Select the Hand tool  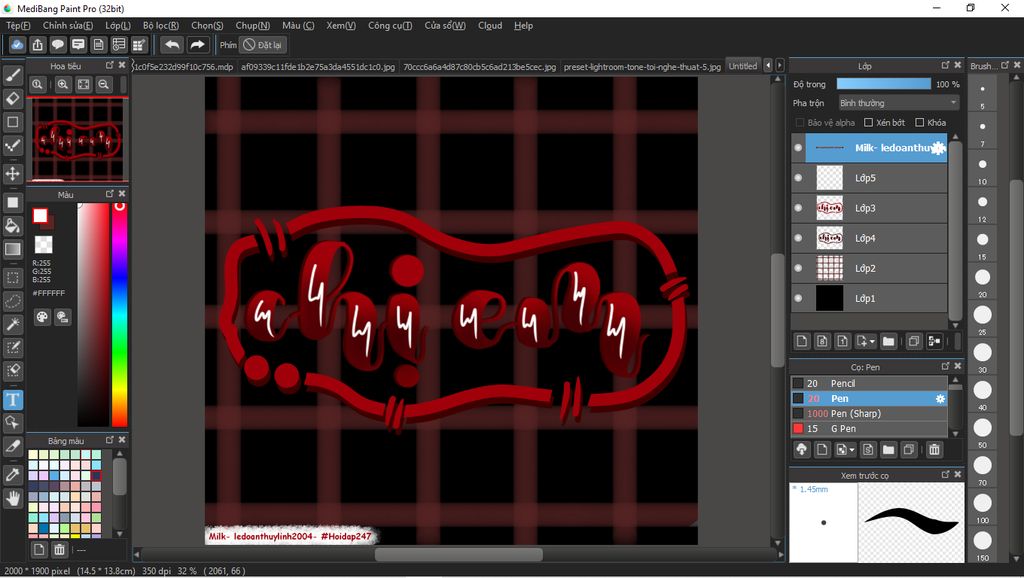point(12,498)
